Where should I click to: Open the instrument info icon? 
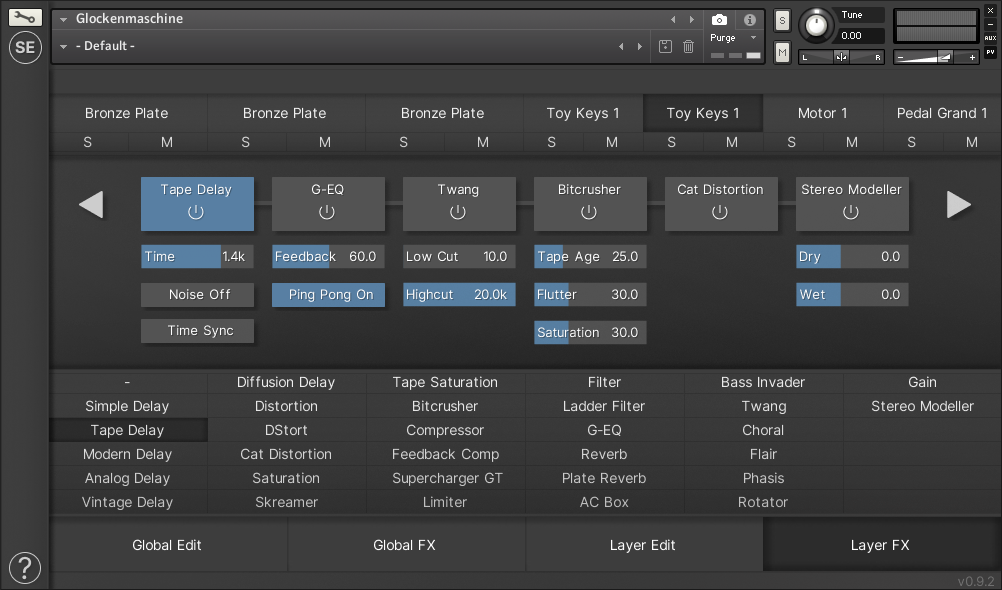tap(749, 19)
